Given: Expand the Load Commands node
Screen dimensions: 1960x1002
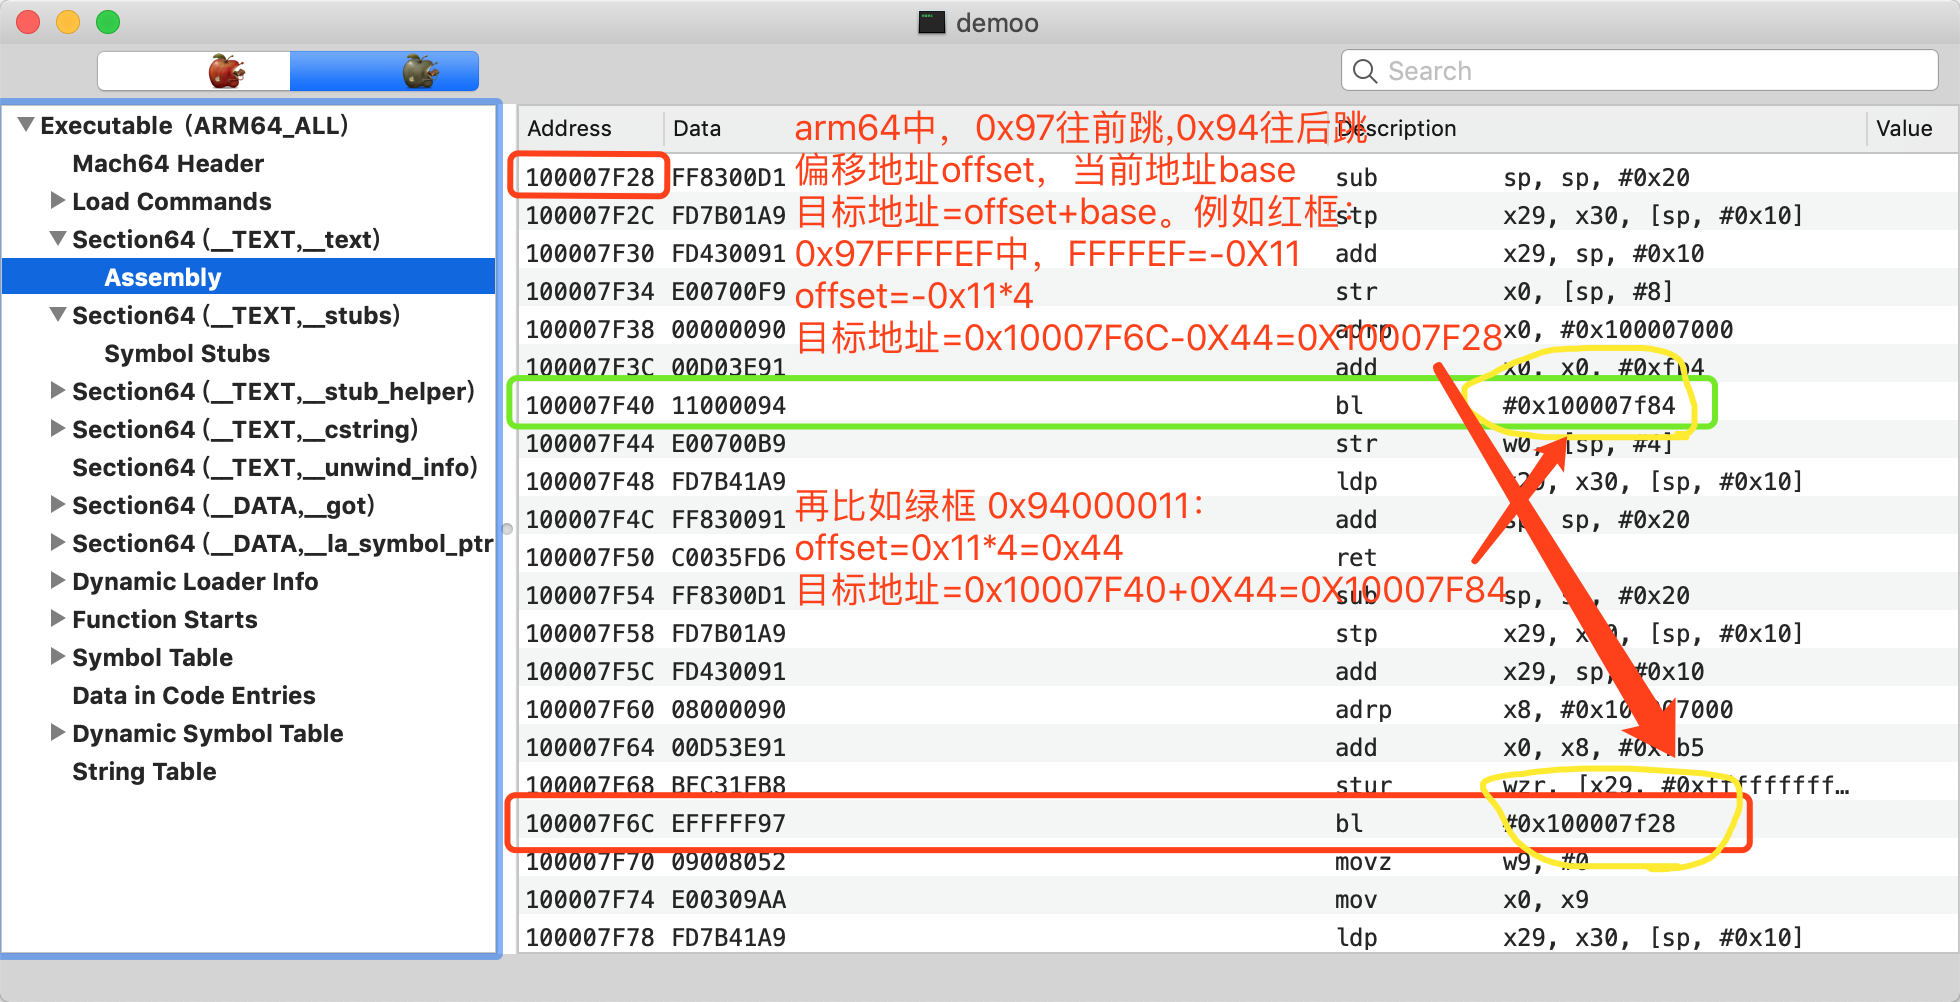Looking at the screenshot, I should click(x=58, y=200).
